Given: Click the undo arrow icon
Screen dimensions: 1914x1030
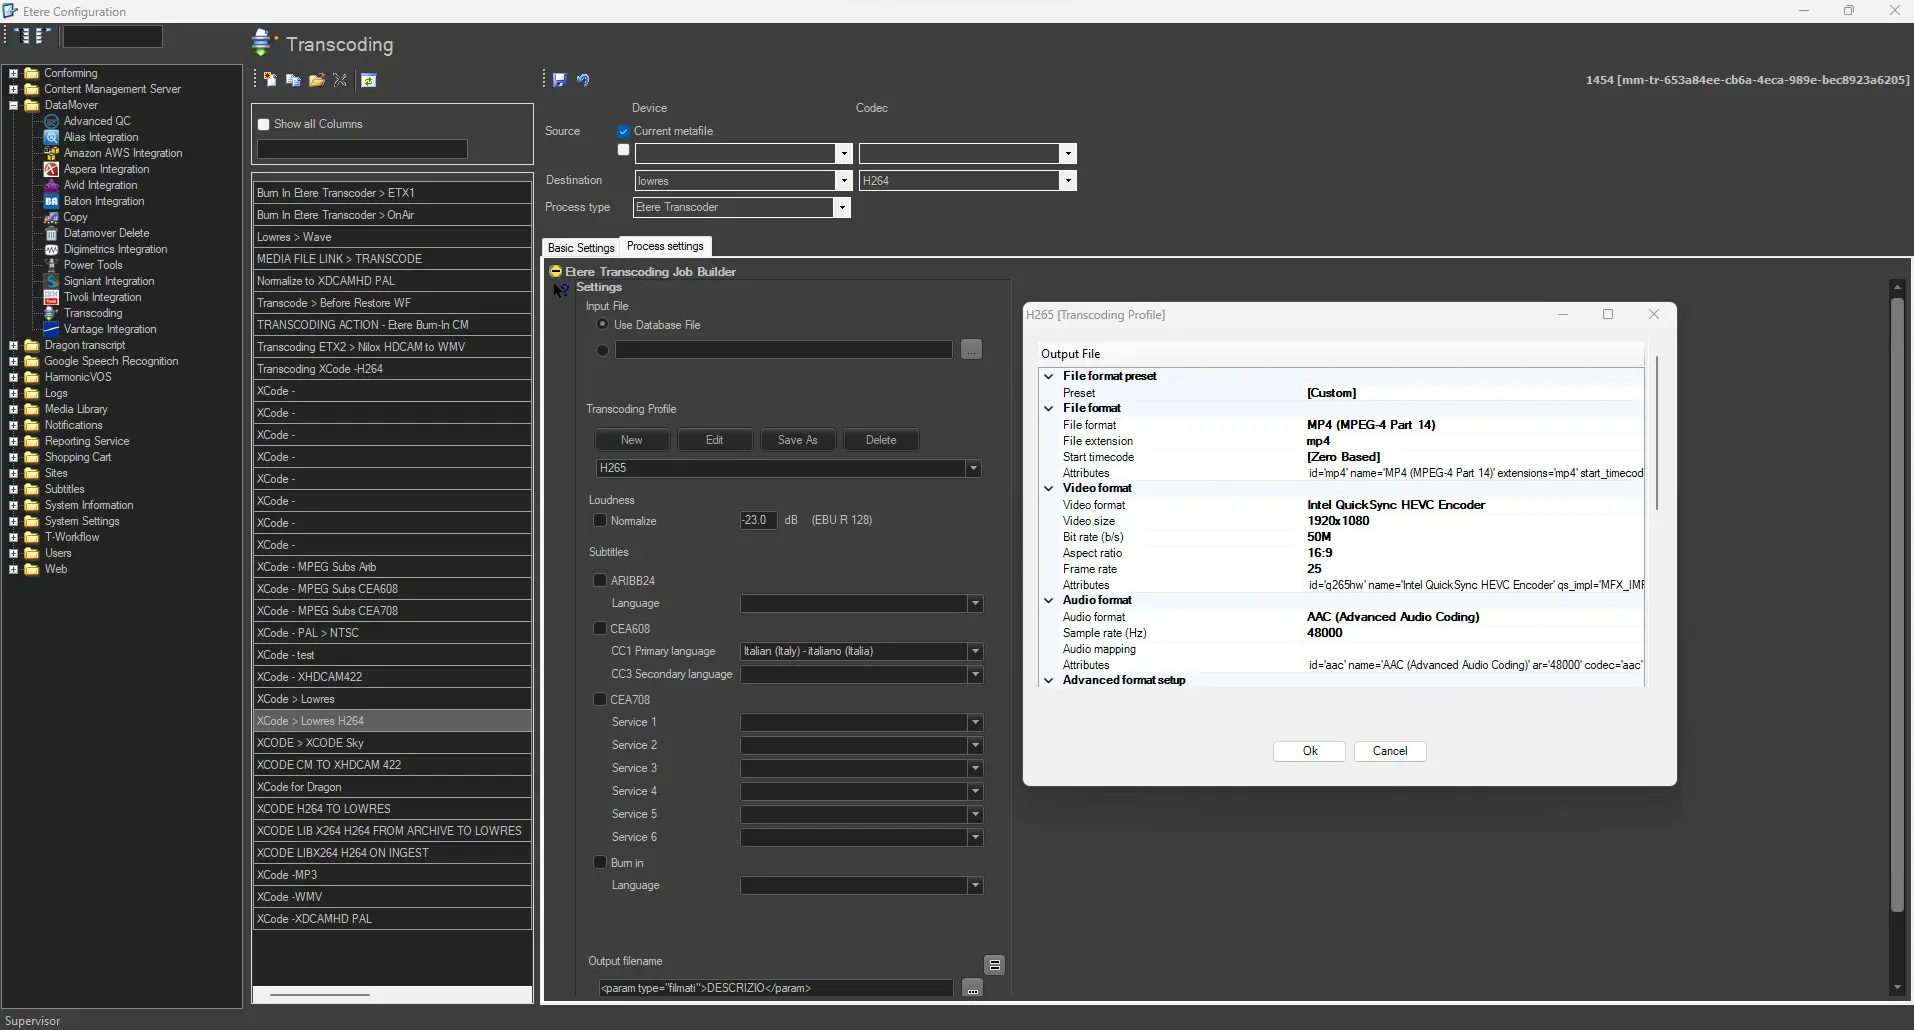Looking at the screenshot, I should coord(583,80).
